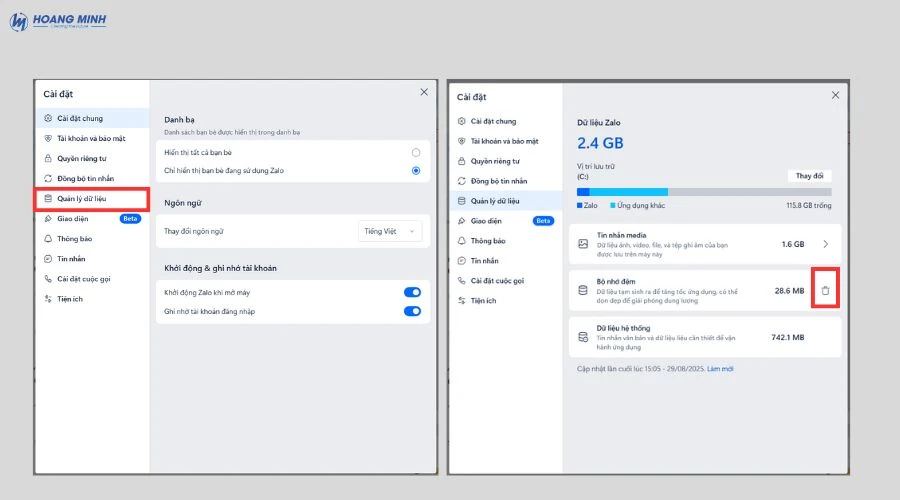Click the phone icon of Cài đặt cuộc gọi in right window
Image resolution: width=900 pixels, height=500 pixels.
pyautogui.click(x=461, y=281)
